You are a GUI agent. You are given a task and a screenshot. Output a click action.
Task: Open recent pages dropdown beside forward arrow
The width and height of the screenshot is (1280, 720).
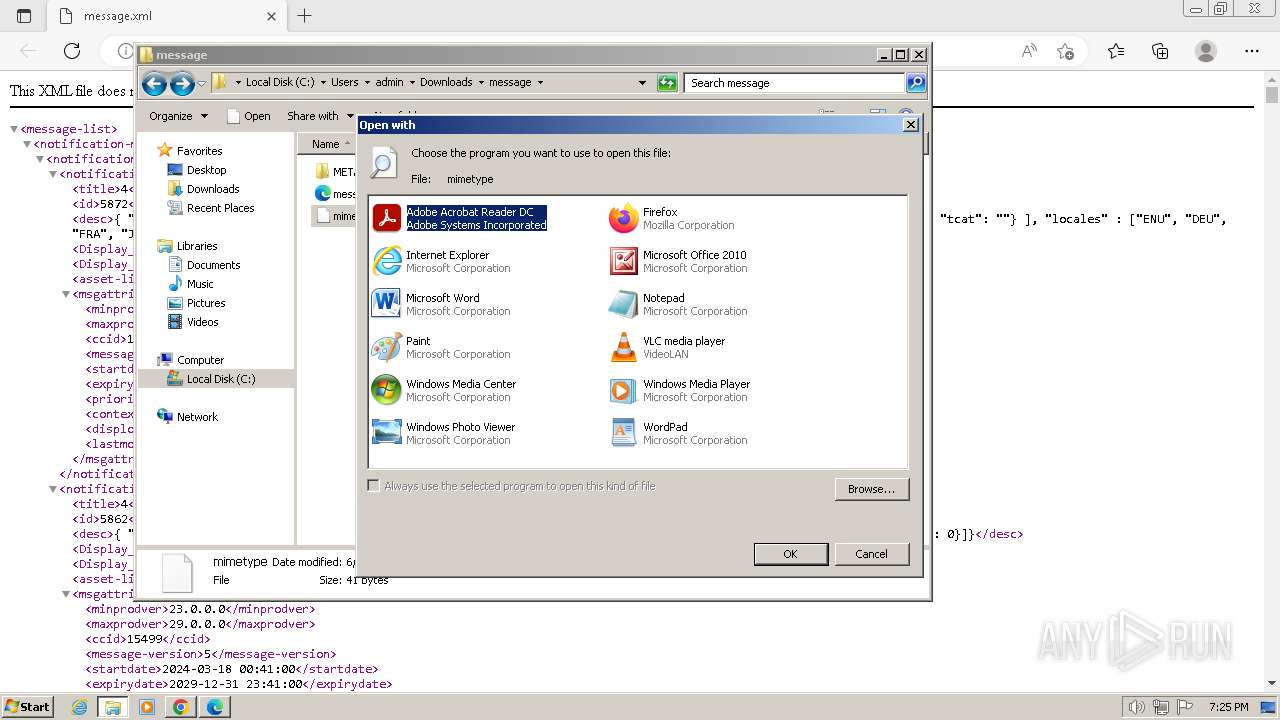pos(202,84)
